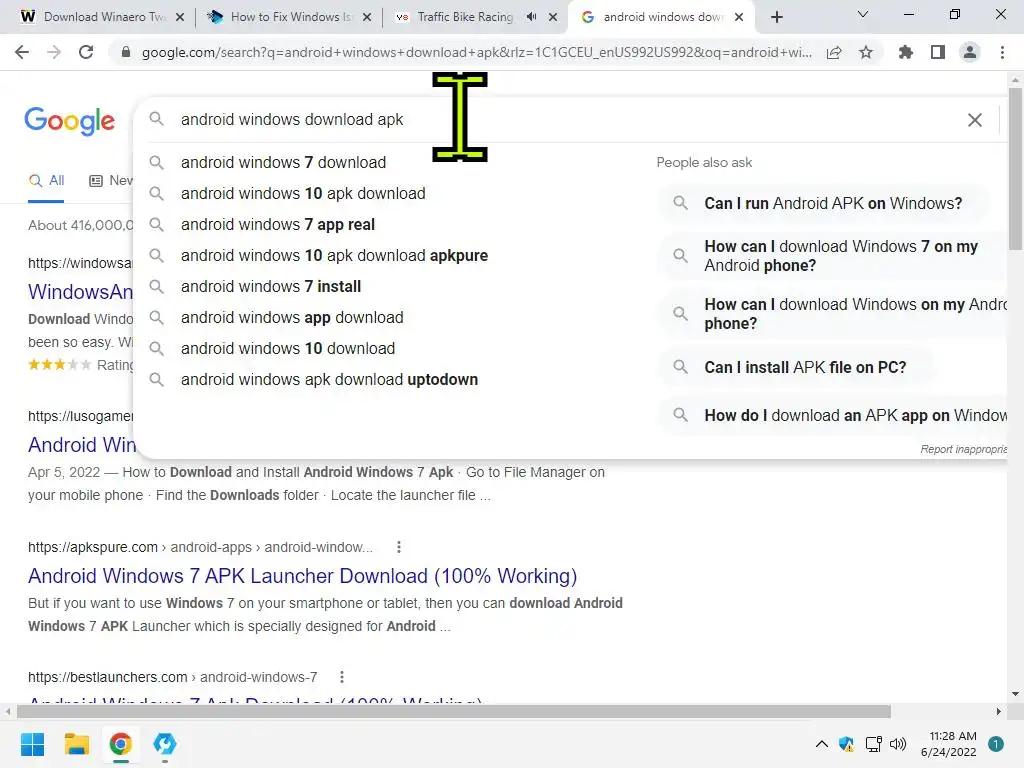
Task: Click the vertical scrollbar thumb
Action: pos(1015,168)
